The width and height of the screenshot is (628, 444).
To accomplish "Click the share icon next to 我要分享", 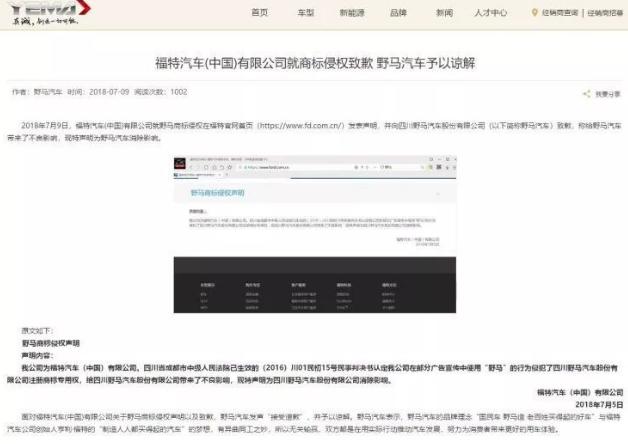I will pyautogui.click(x=586, y=94).
